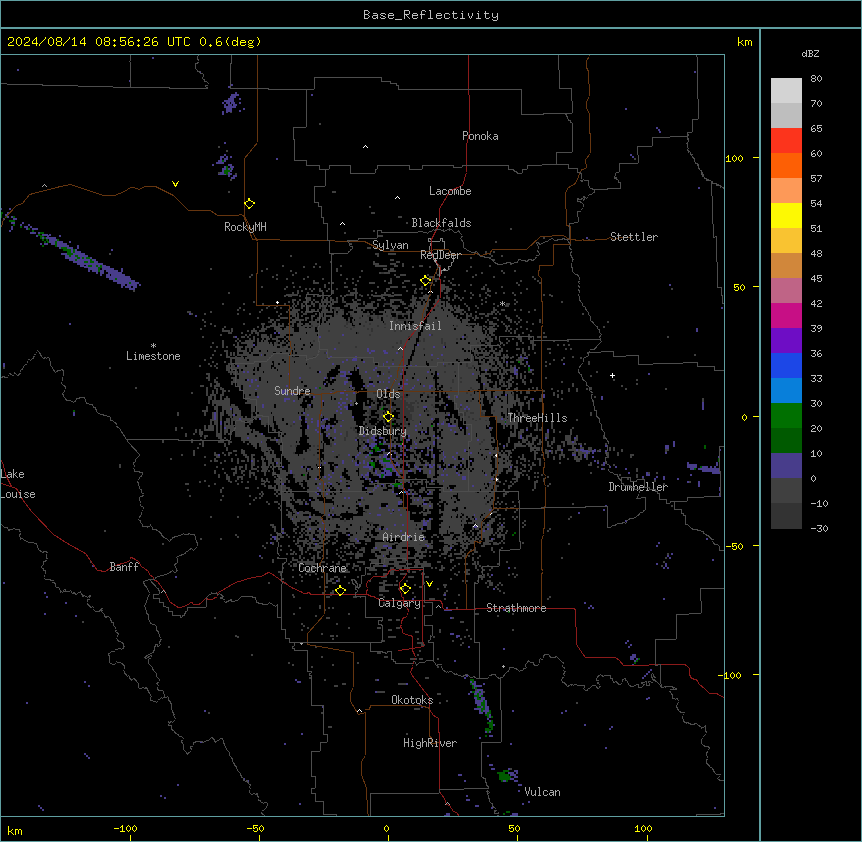Select the Sundre map label

(x=292, y=391)
